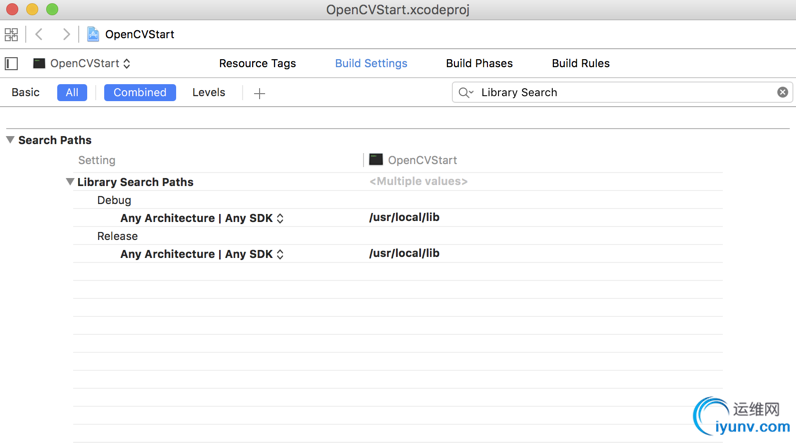Go back with the left chevron
The image size is (796, 443).
tap(39, 35)
